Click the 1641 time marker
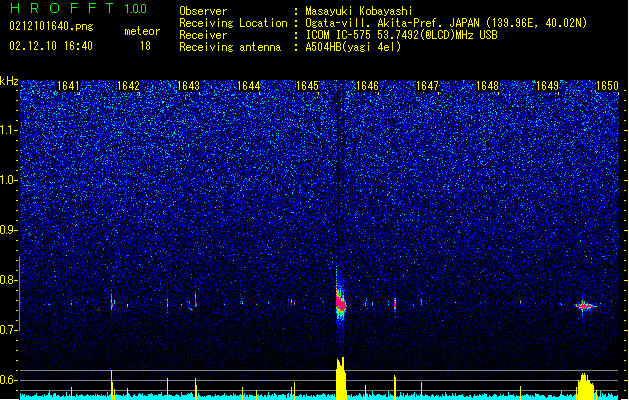The width and height of the screenshot is (629, 400). pos(69,86)
